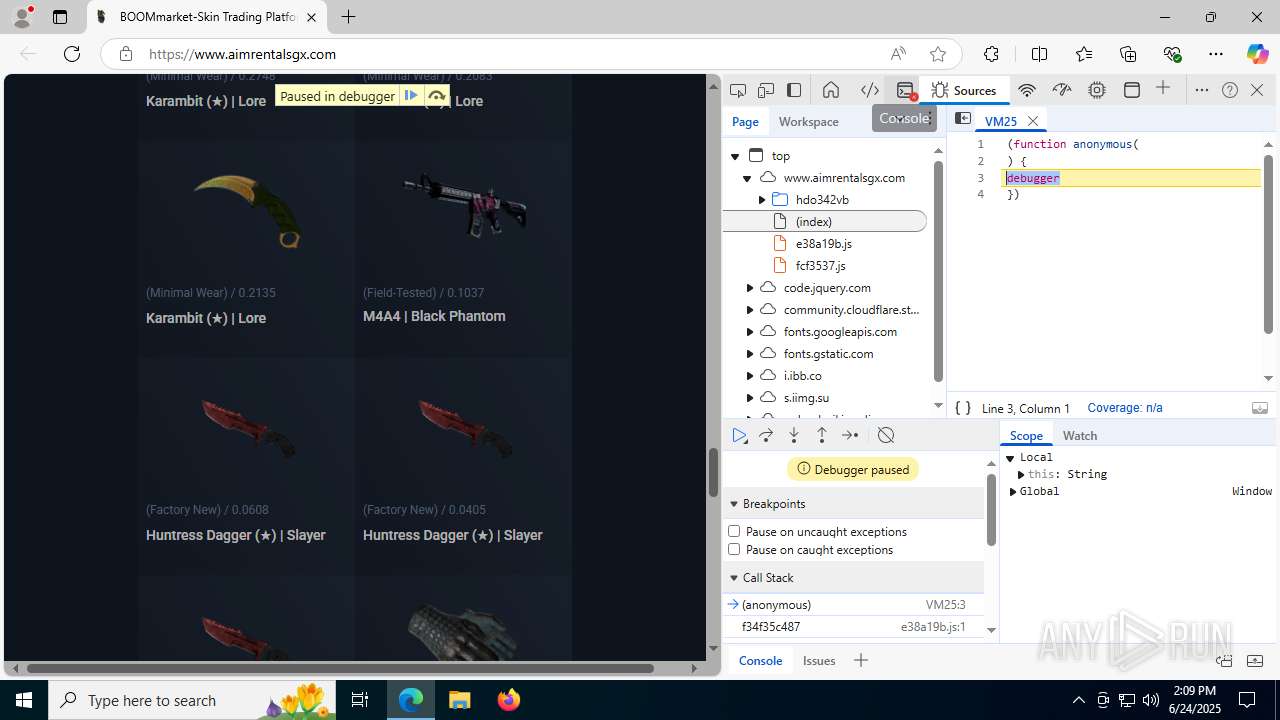Open browser Extensions icon
Image resolution: width=1280 pixels, height=720 pixels.
[991, 54]
